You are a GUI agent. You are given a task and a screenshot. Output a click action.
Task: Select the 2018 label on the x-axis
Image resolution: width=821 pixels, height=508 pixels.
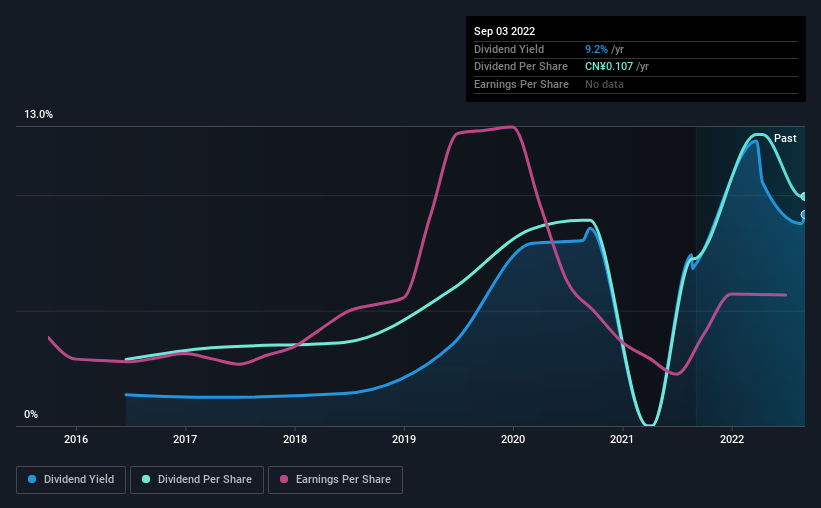295,439
